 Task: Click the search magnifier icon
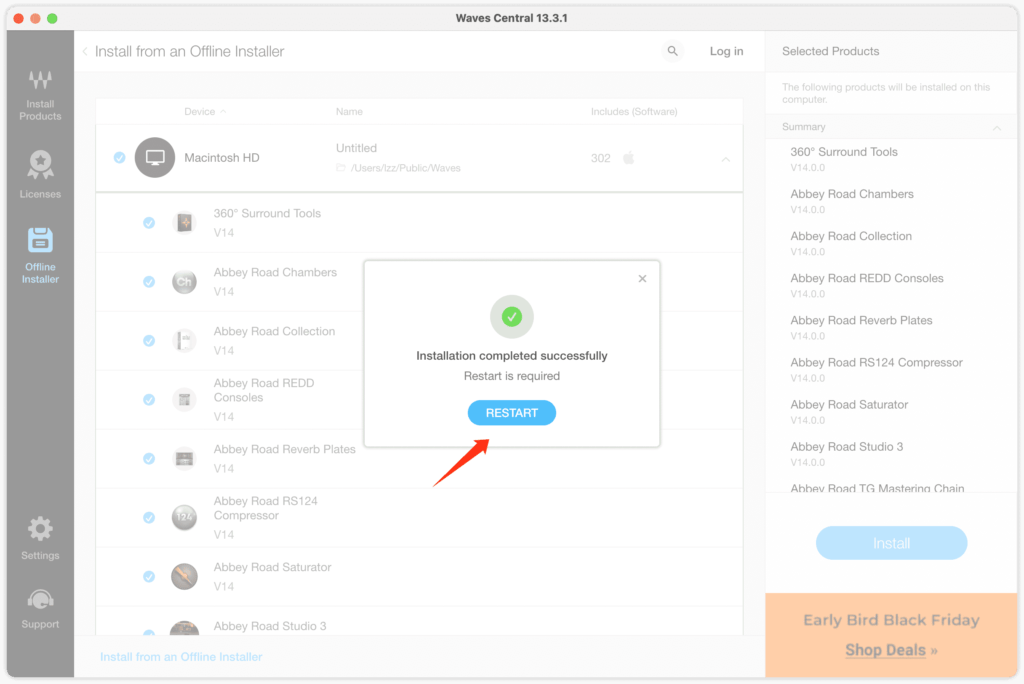click(672, 51)
